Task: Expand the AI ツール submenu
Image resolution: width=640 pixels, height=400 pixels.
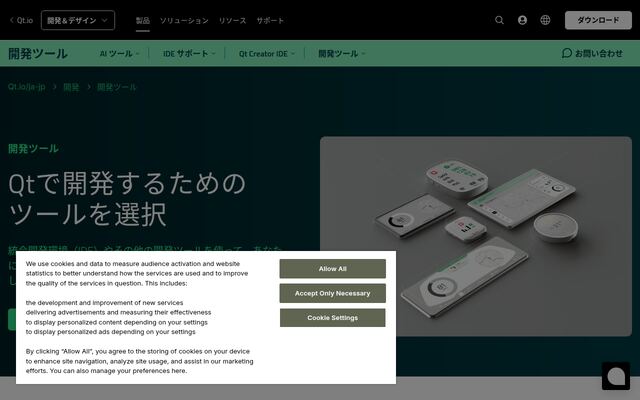Action: tap(119, 53)
